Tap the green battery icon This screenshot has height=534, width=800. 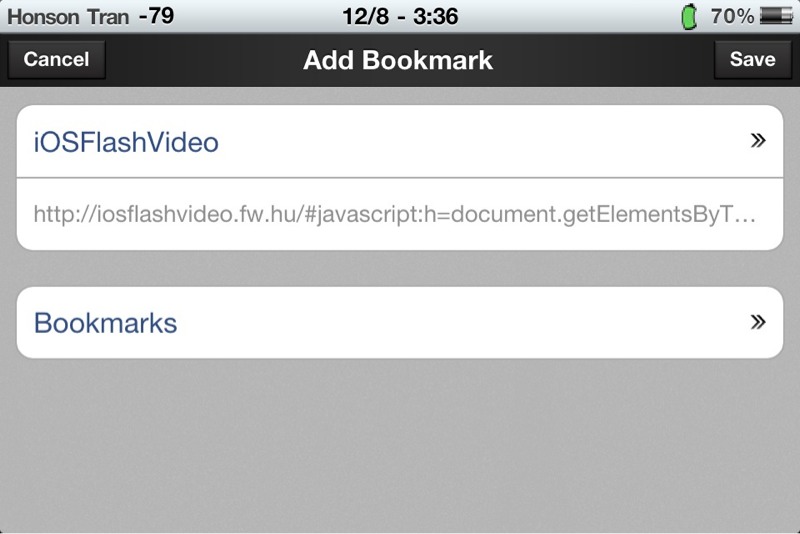[x=689, y=16]
